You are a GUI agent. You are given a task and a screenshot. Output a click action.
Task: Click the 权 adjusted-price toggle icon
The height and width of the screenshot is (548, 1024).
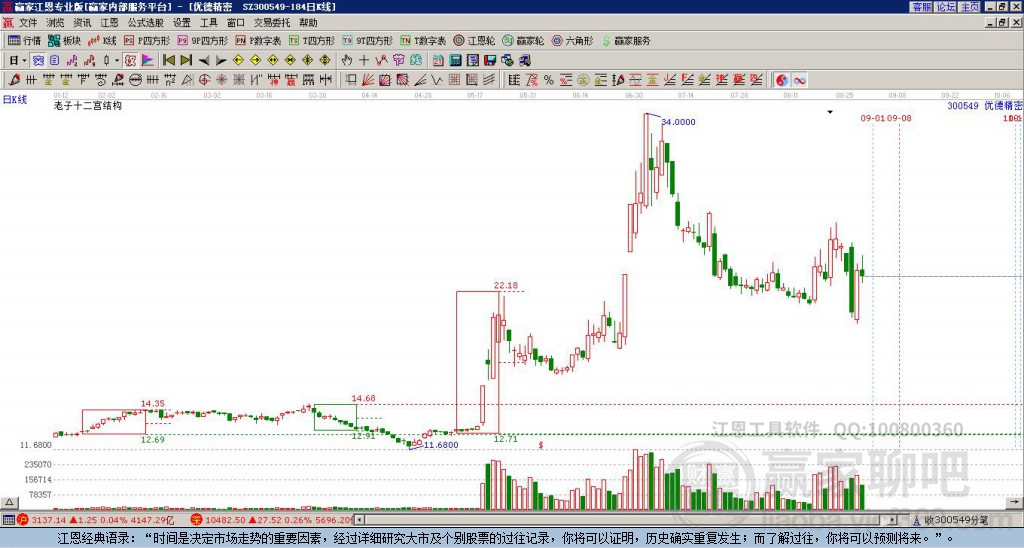point(130,61)
